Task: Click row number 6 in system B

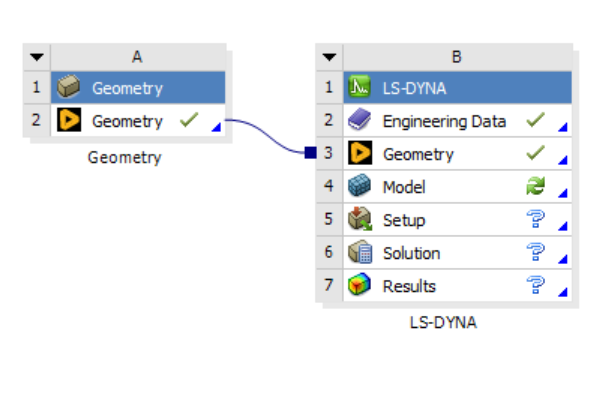Action: pyautogui.click(x=329, y=253)
